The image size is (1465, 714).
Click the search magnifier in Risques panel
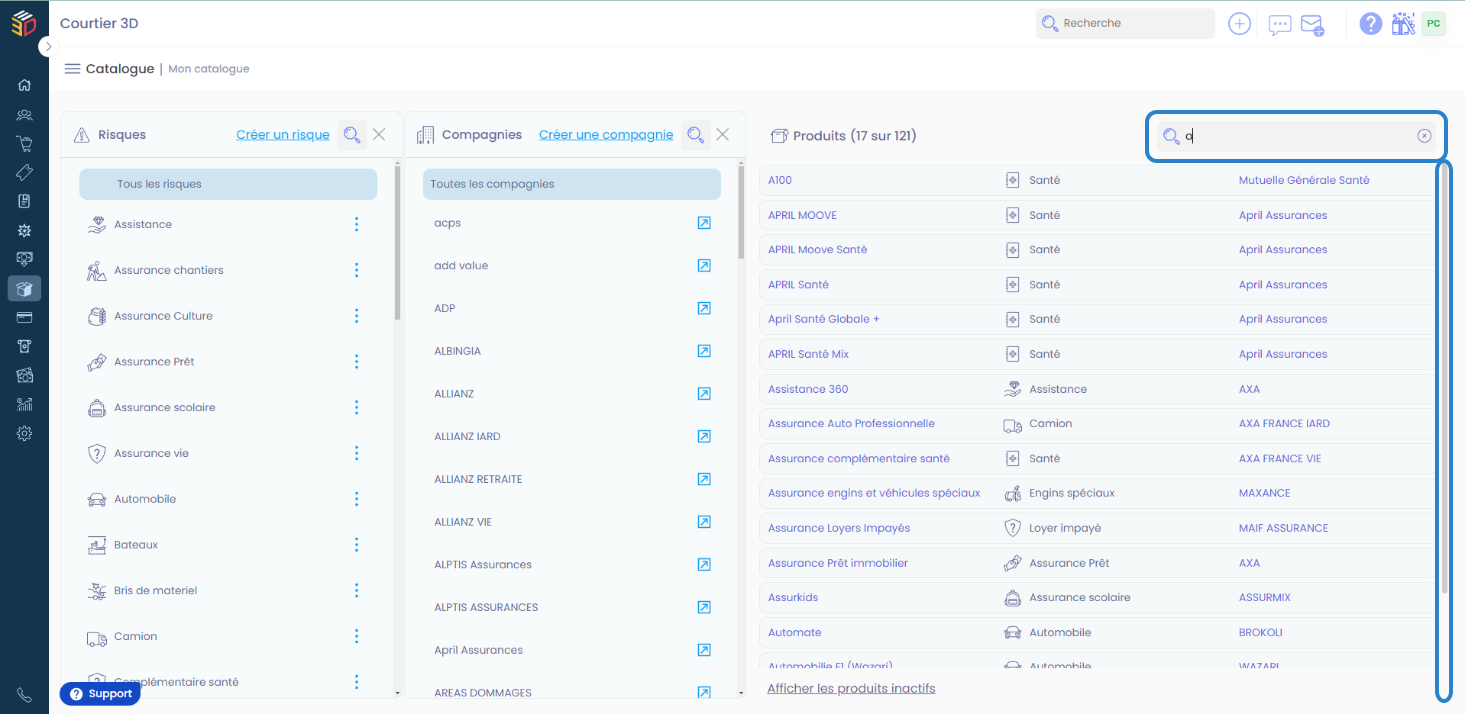coord(351,135)
